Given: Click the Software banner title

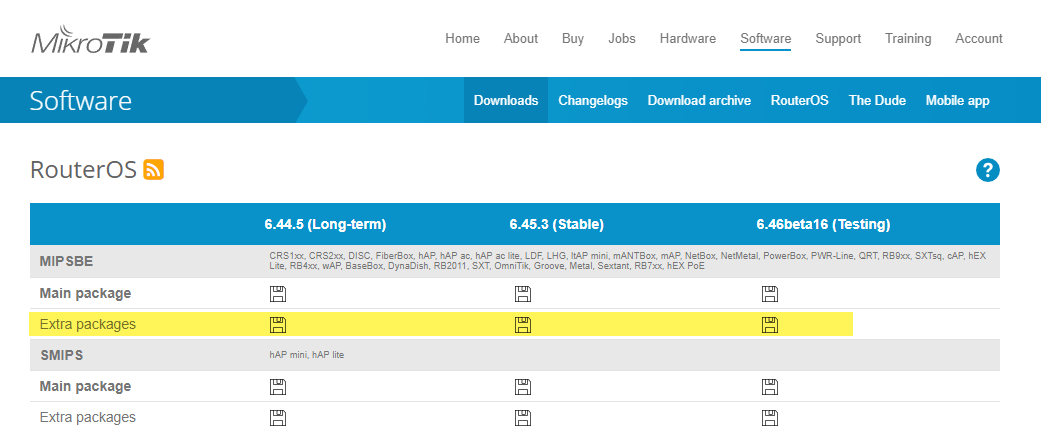Looking at the screenshot, I should 80,101.
